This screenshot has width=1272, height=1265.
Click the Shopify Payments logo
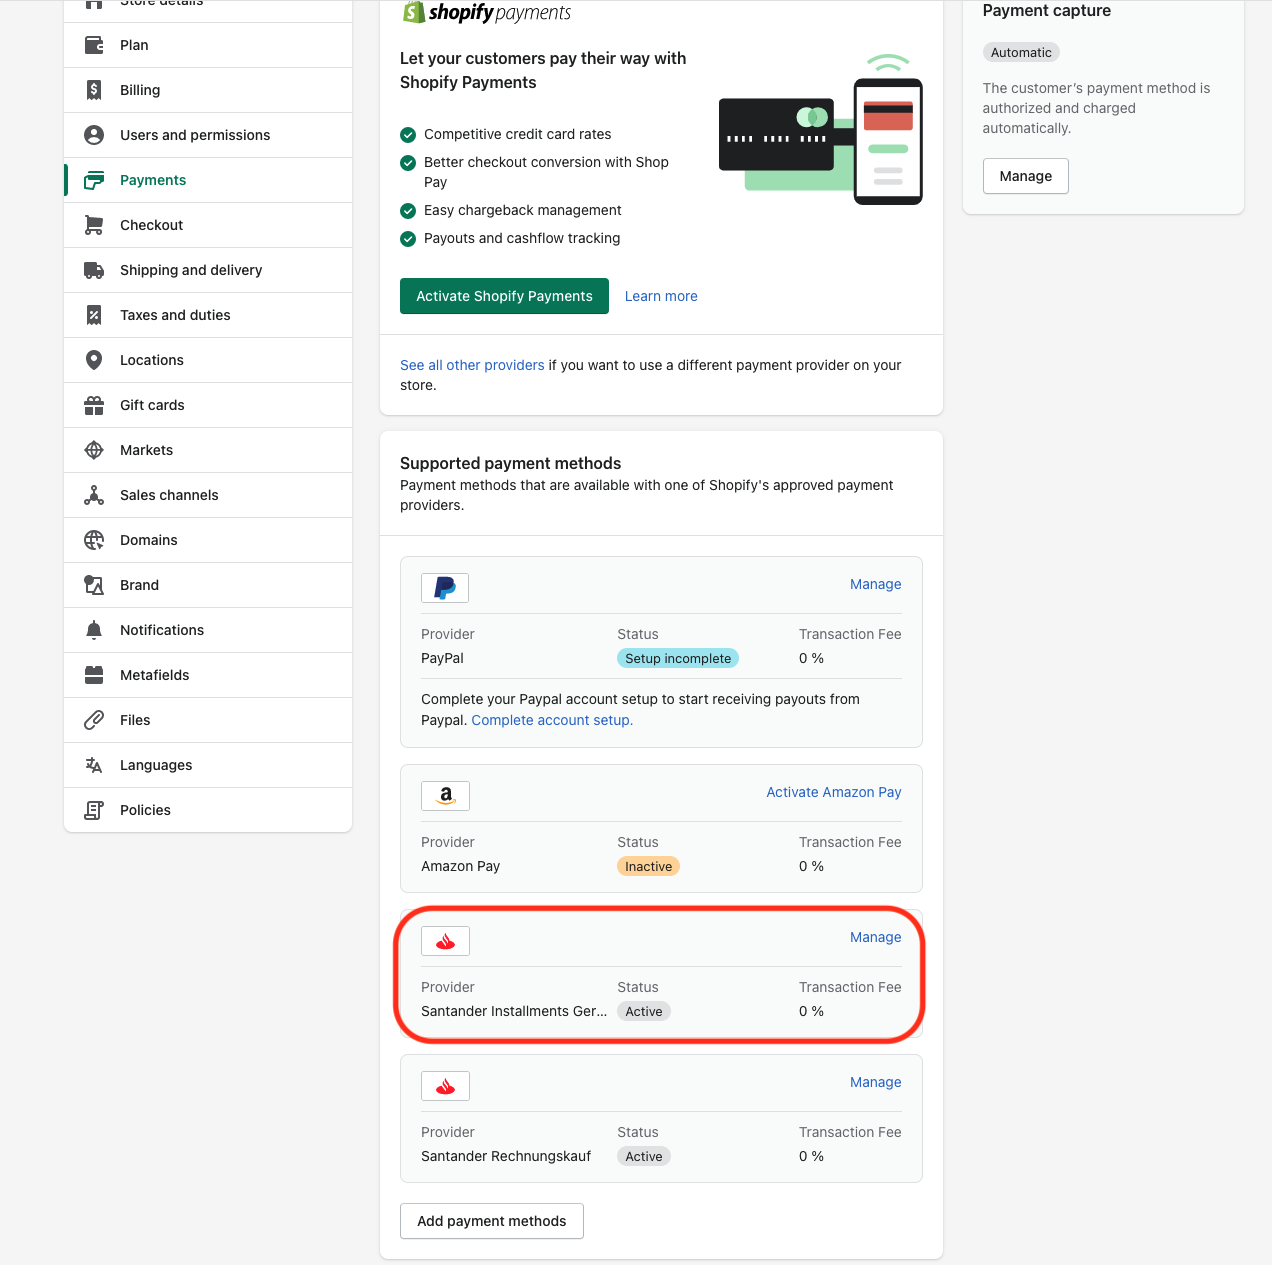(x=486, y=12)
